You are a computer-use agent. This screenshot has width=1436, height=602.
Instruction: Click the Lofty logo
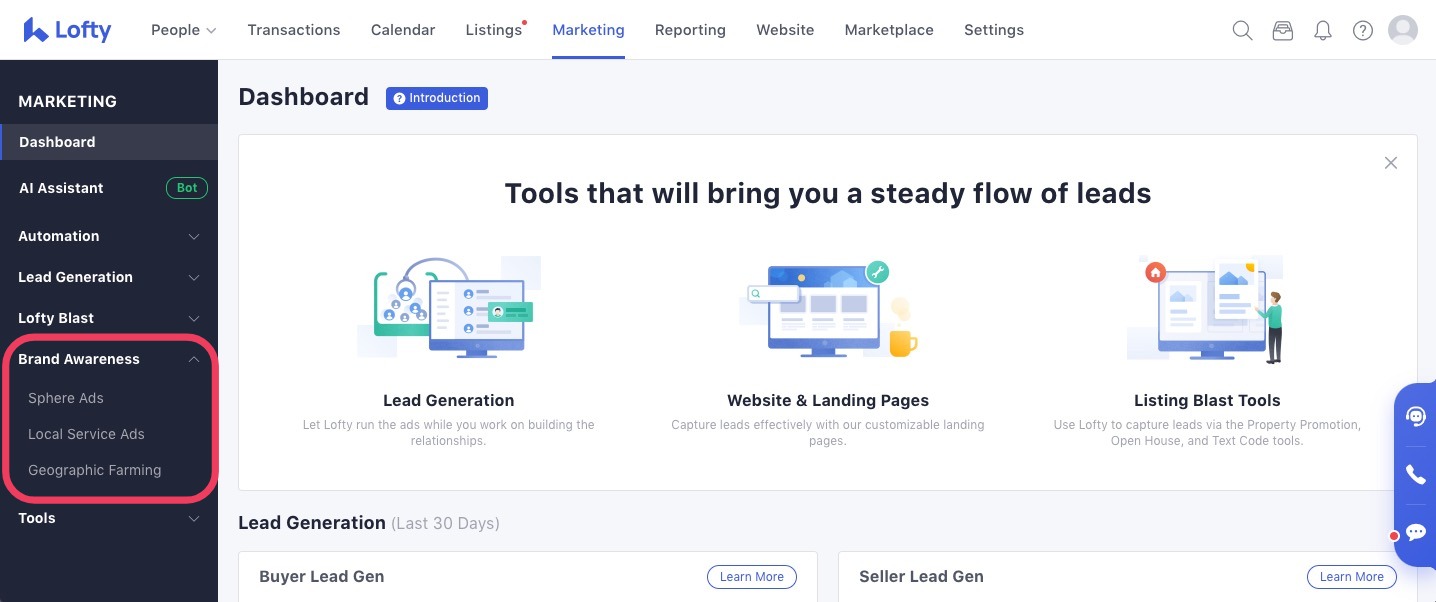pos(66,30)
